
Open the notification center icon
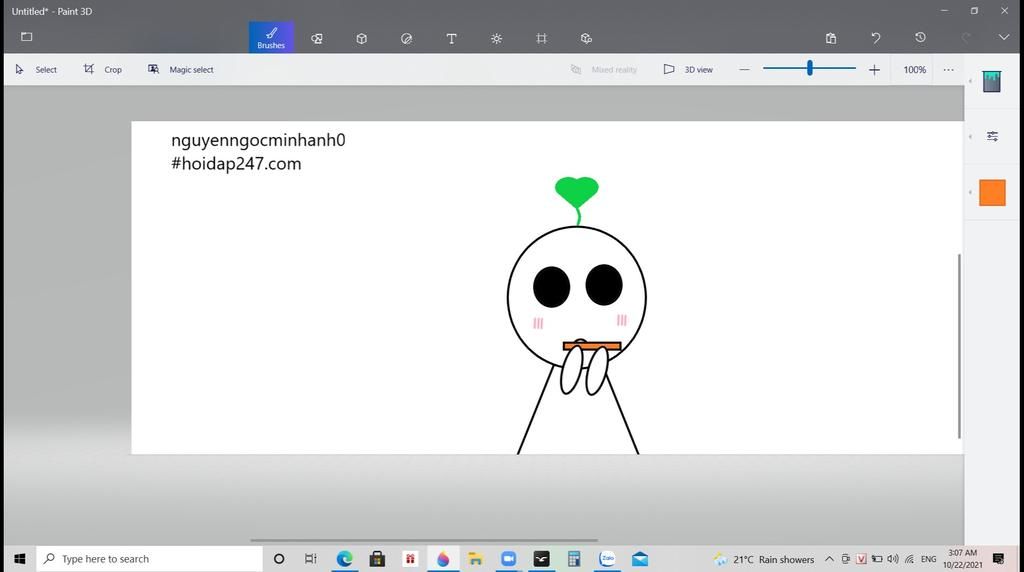point(999,558)
